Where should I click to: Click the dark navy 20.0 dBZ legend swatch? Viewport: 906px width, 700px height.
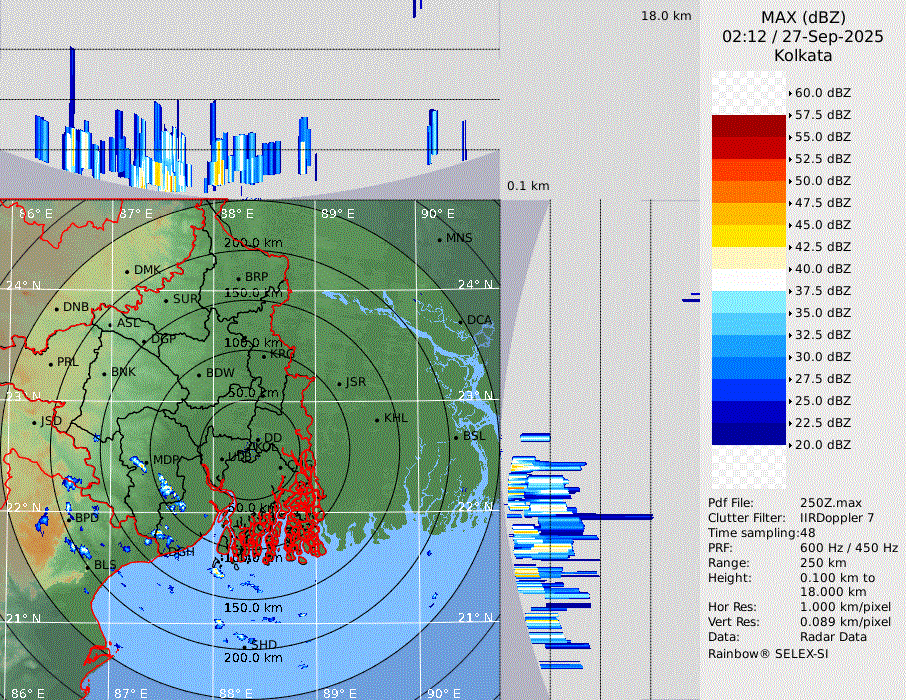(748, 434)
